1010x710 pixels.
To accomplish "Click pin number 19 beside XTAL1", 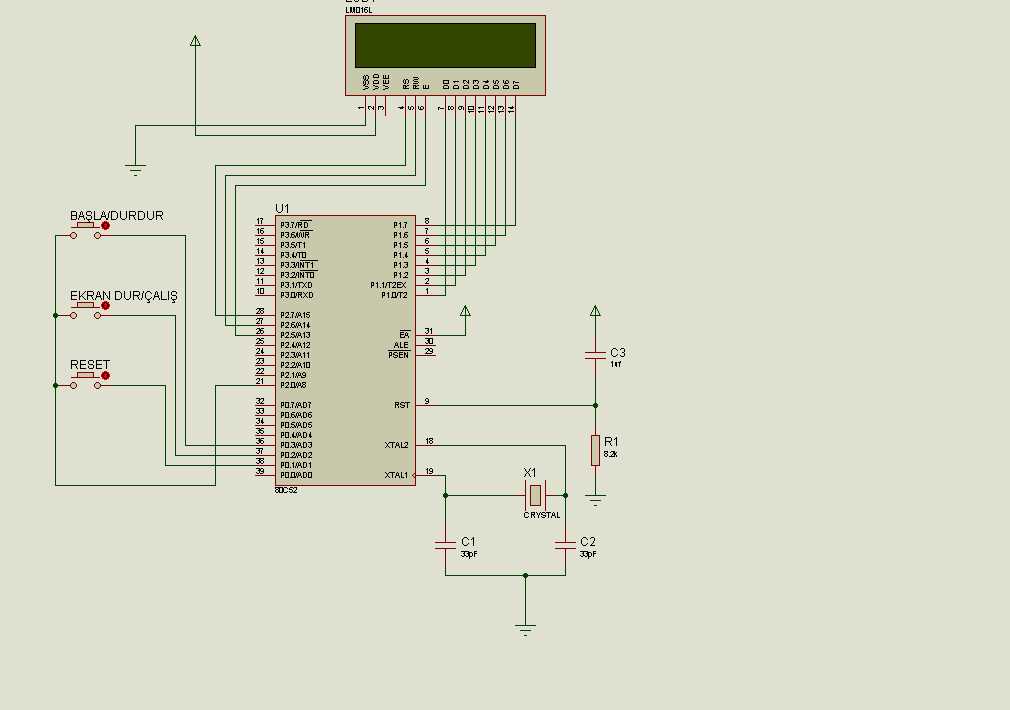I will click(429, 471).
